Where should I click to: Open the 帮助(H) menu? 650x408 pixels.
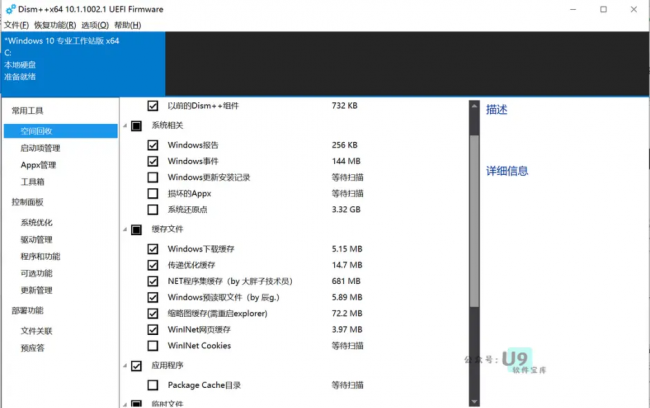pyautogui.click(x=128, y=25)
